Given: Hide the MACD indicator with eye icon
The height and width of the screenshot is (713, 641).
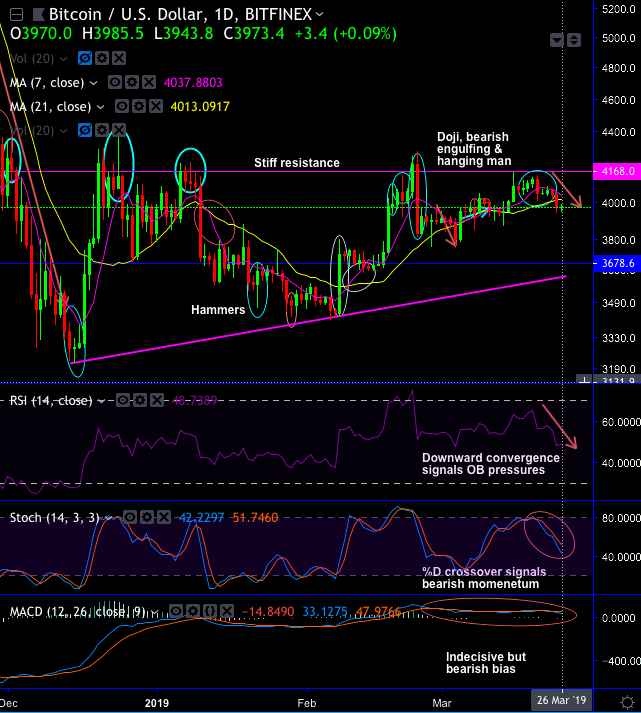Looking at the screenshot, I should coord(176,611).
